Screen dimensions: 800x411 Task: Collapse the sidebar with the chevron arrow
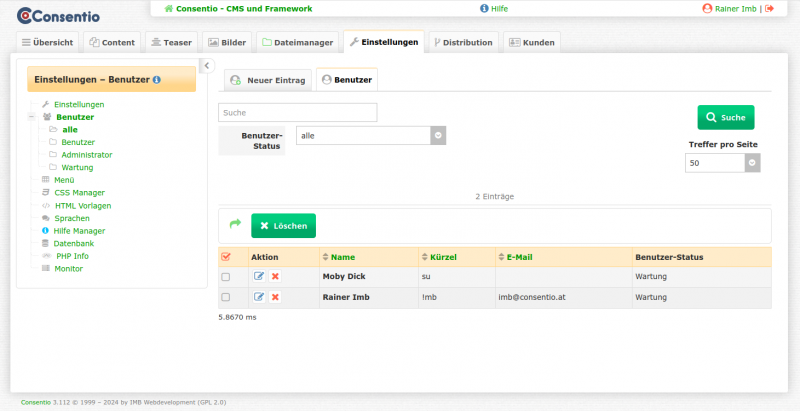(207, 66)
